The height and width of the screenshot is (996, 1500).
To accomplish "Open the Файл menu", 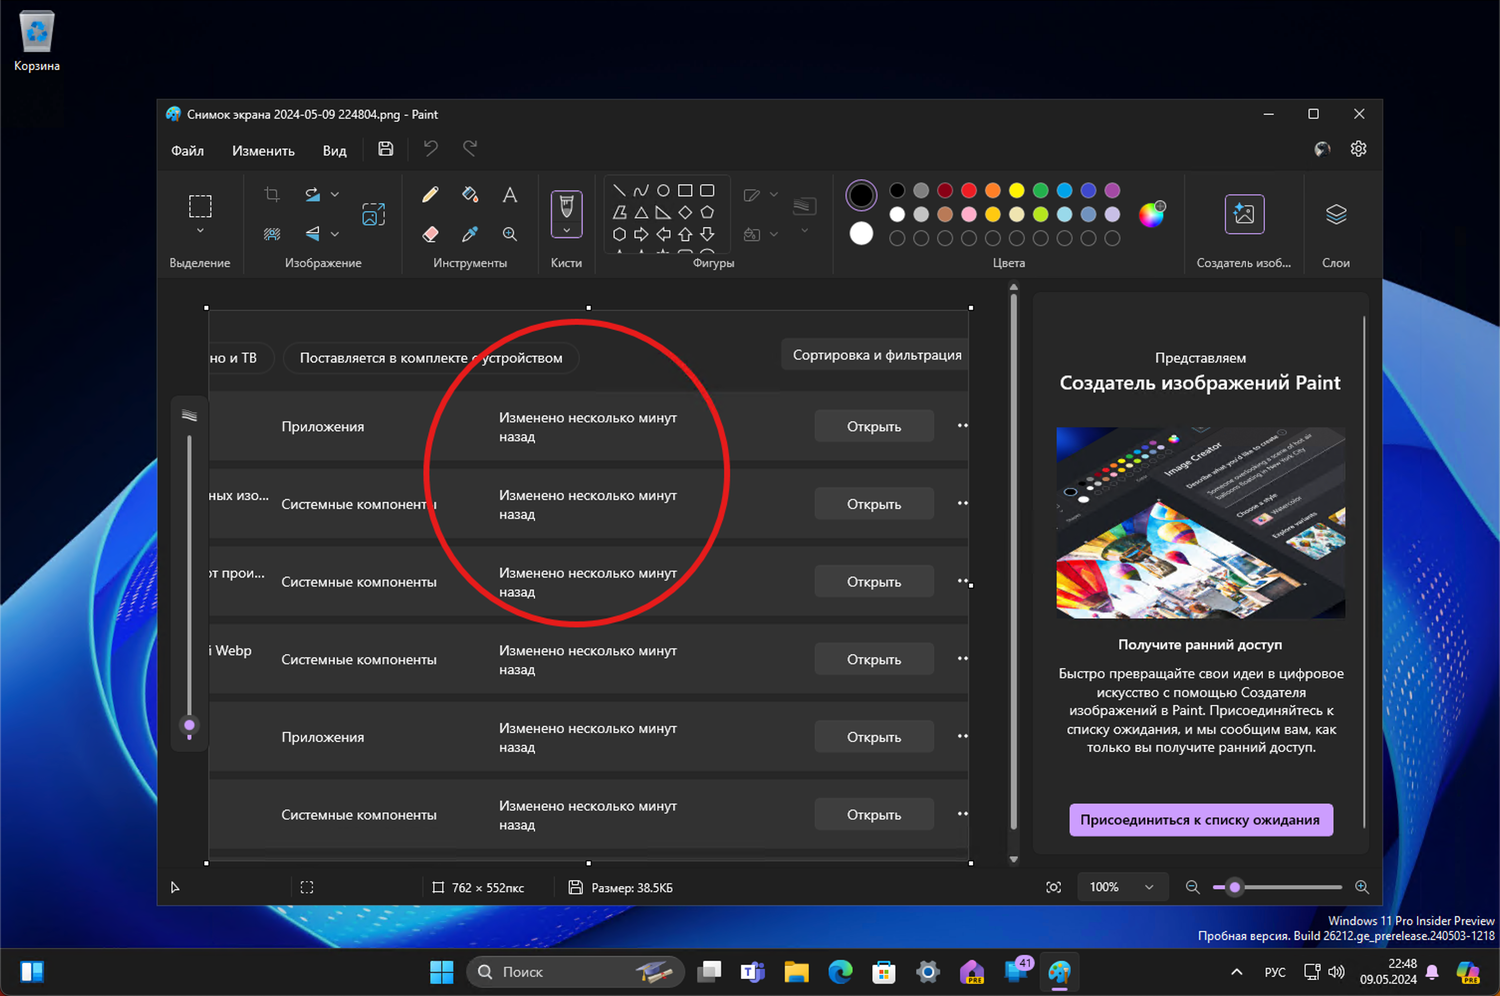I will [187, 151].
